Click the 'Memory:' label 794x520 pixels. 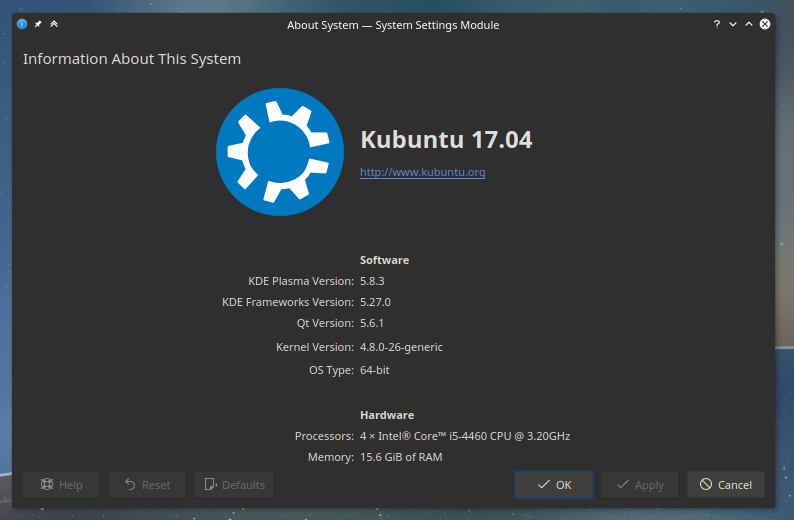tap(331, 457)
